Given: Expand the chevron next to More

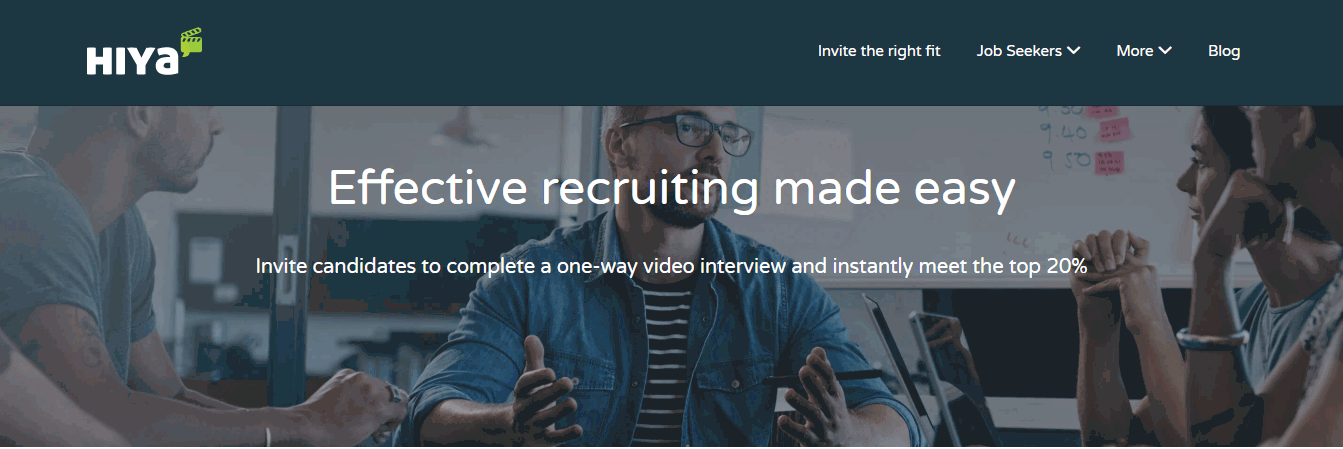Looking at the screenshot, I should 1165,51.
